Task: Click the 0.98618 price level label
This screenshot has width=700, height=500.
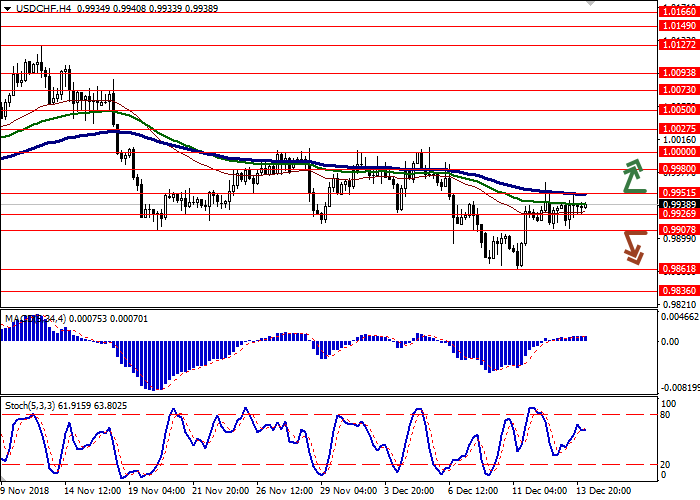Action: [x=679, y=269]
